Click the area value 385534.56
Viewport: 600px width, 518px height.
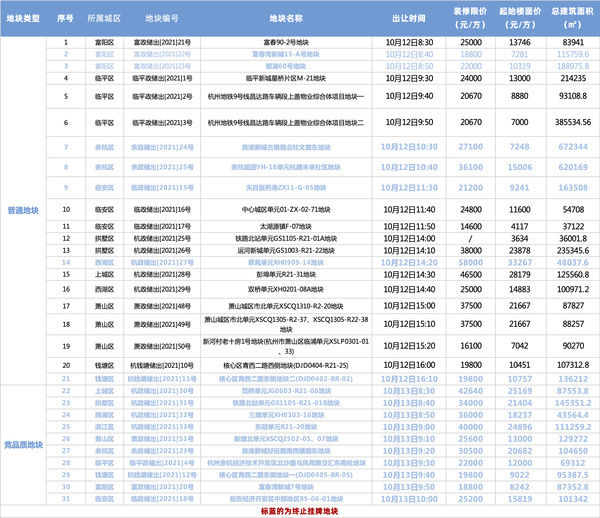(x=573, y=122)
